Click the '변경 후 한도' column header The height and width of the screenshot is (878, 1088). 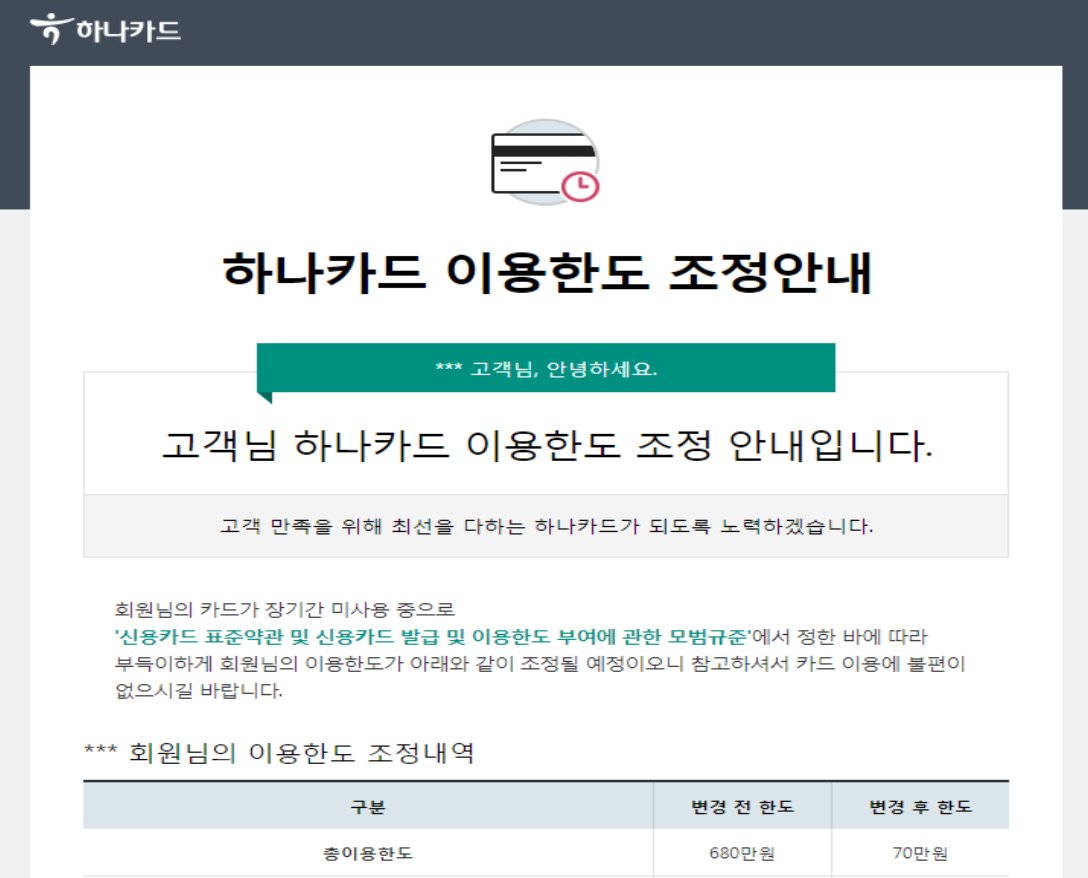(921, 807)
